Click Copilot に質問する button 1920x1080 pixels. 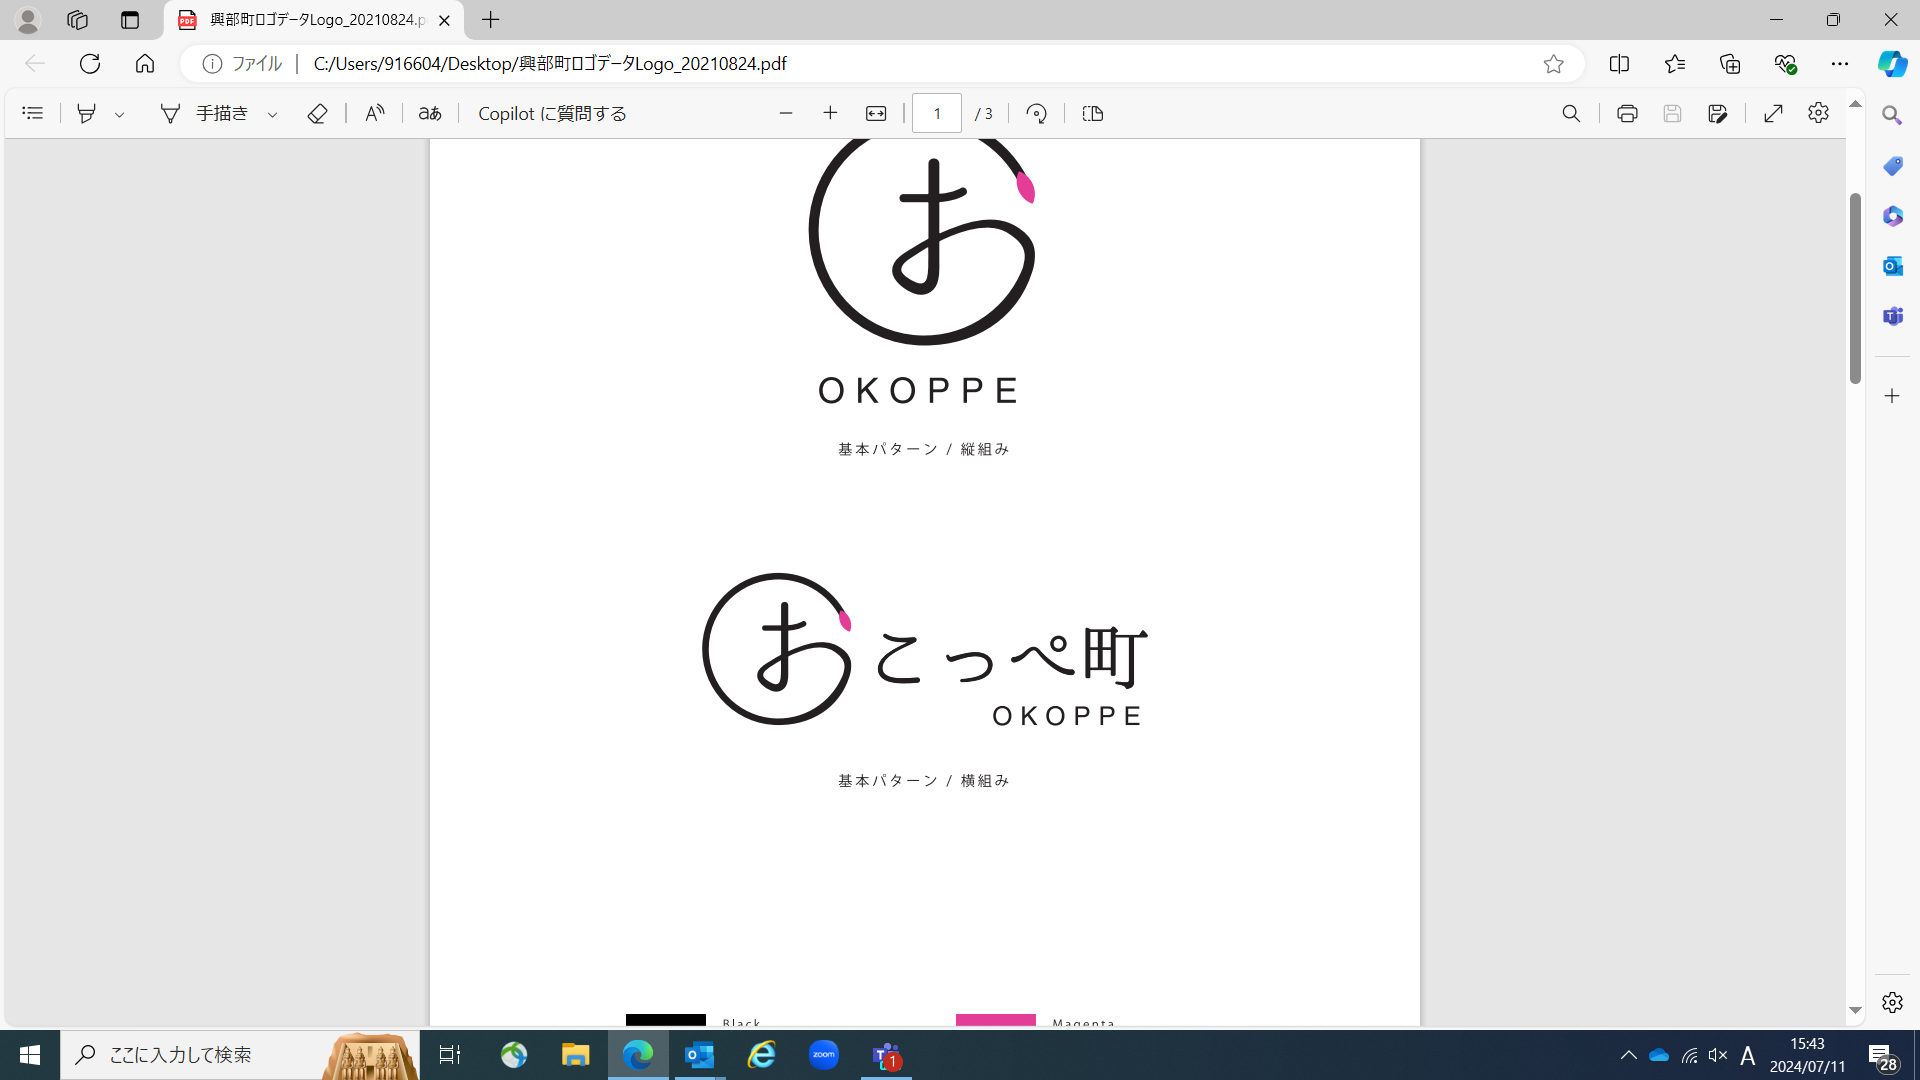pos(552,113)
